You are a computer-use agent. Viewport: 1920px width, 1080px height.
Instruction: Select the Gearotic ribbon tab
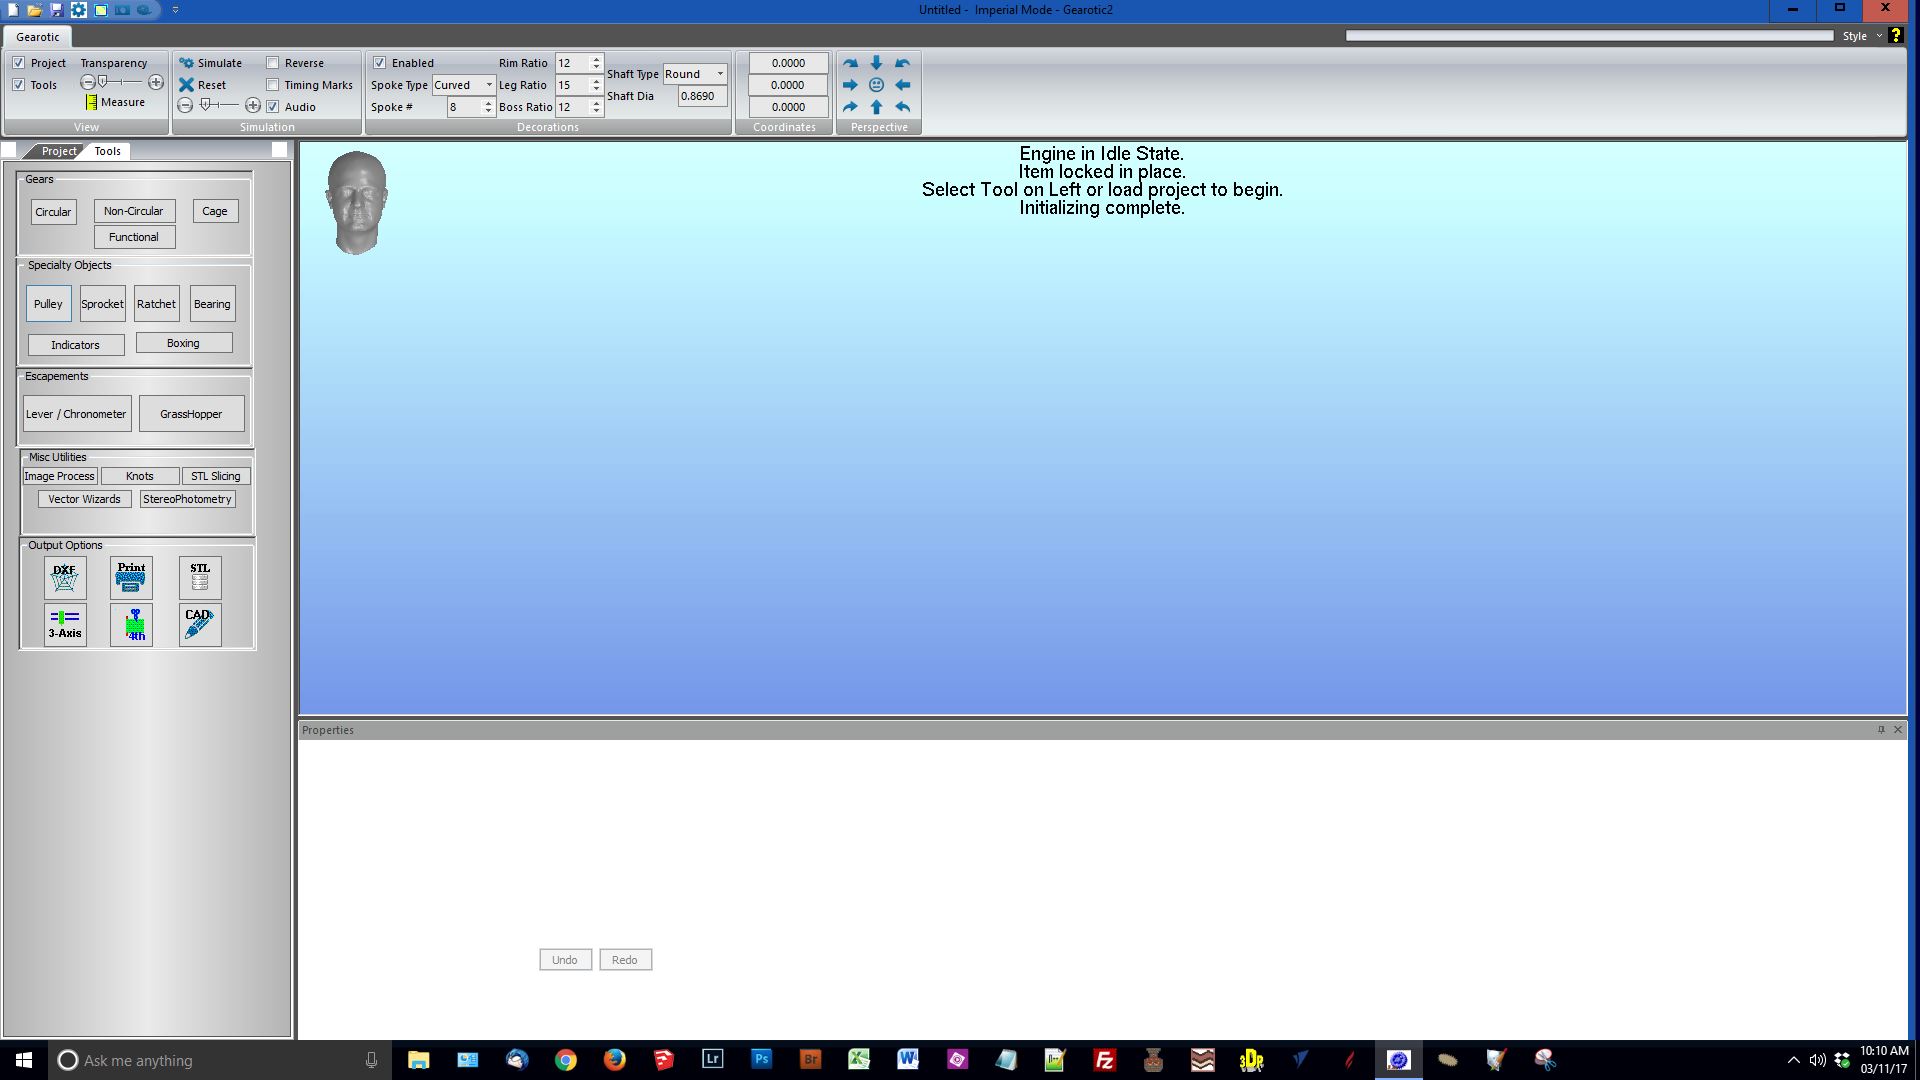pyautogui.click(x=38, y=37)
